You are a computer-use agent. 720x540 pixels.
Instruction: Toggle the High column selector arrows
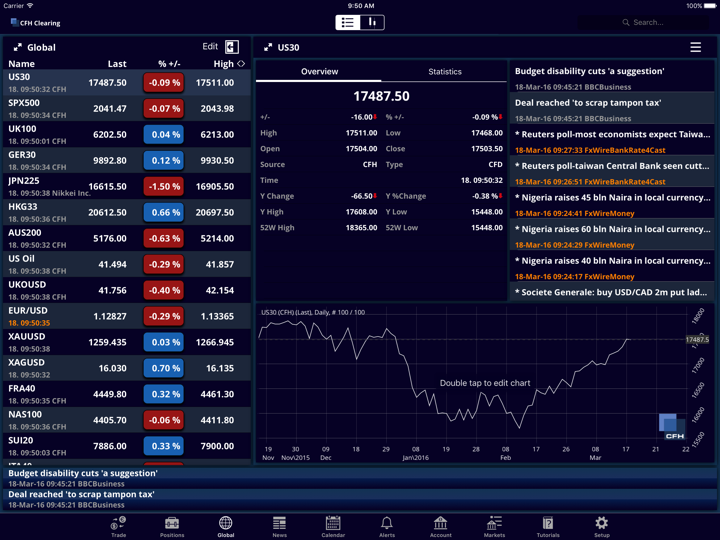[241, 64]
